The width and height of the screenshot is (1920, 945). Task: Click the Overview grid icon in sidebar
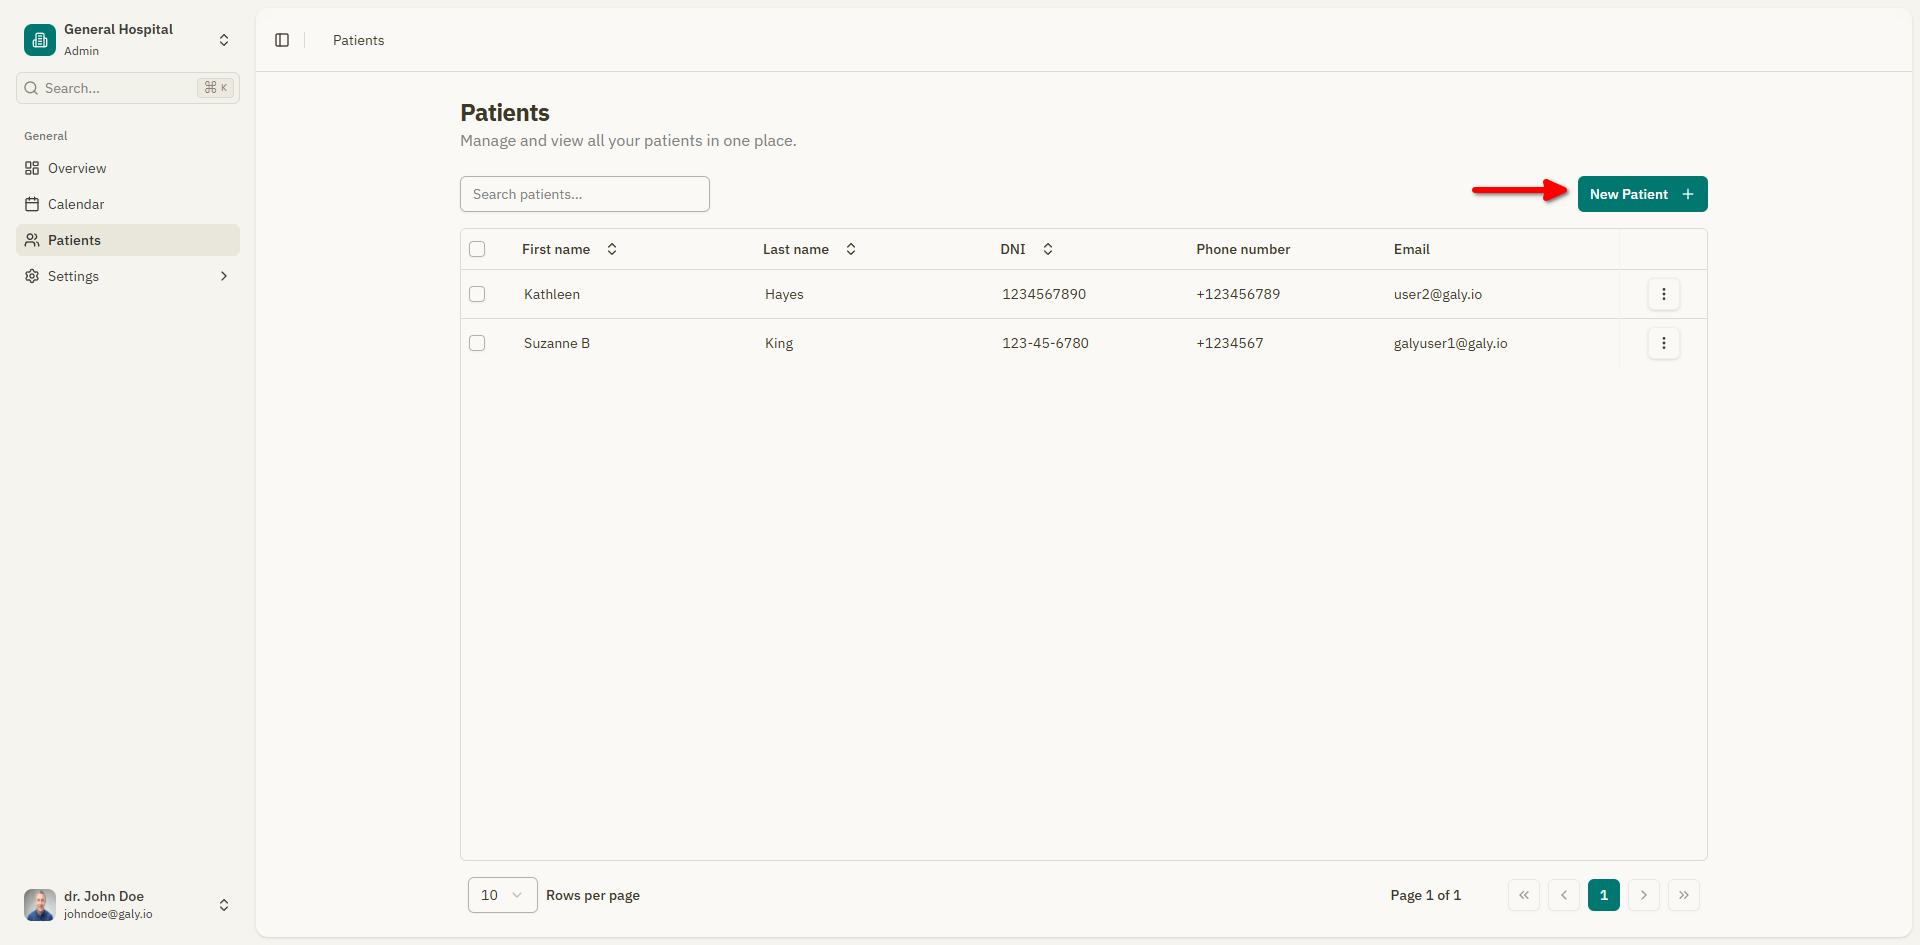[31, 168]
